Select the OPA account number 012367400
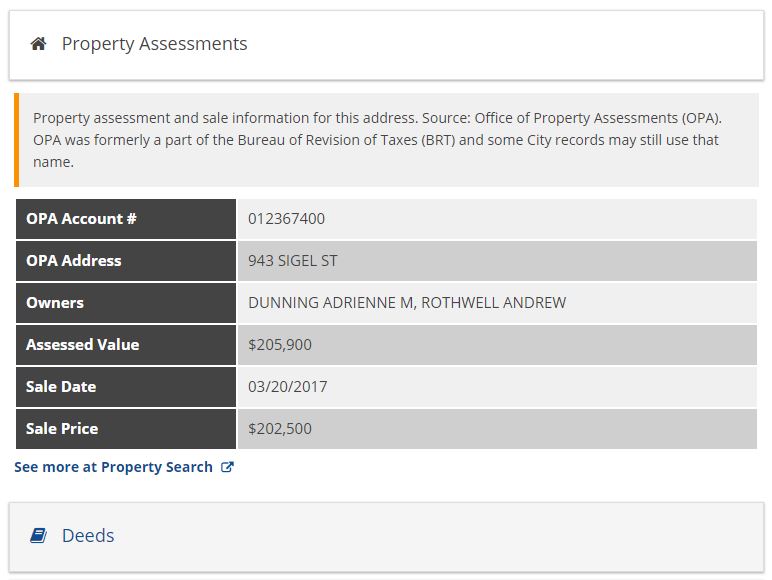Viewport: 772px width, 580px height. click(x=287, y=219)
